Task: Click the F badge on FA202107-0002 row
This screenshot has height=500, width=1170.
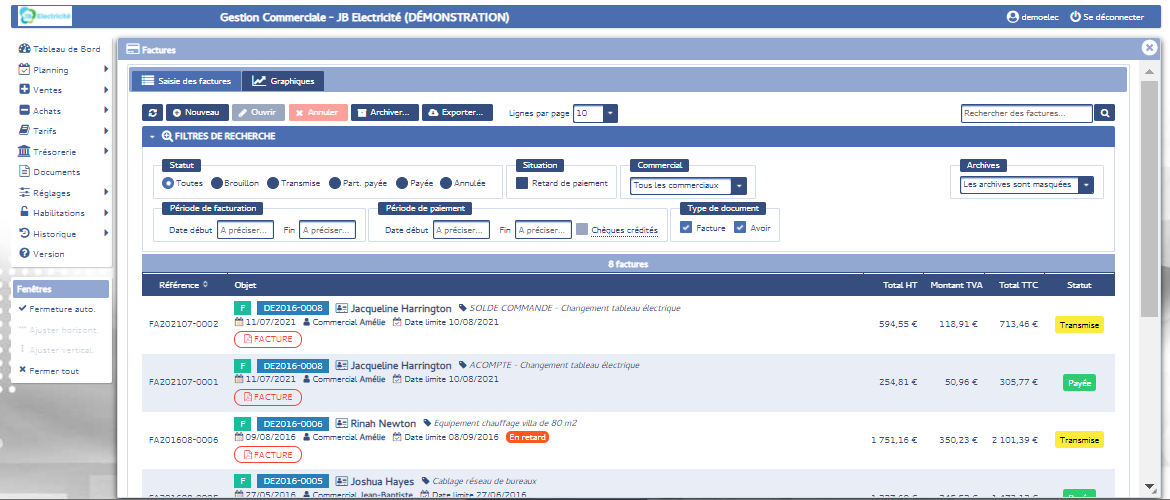Action: tap(242, 307)
